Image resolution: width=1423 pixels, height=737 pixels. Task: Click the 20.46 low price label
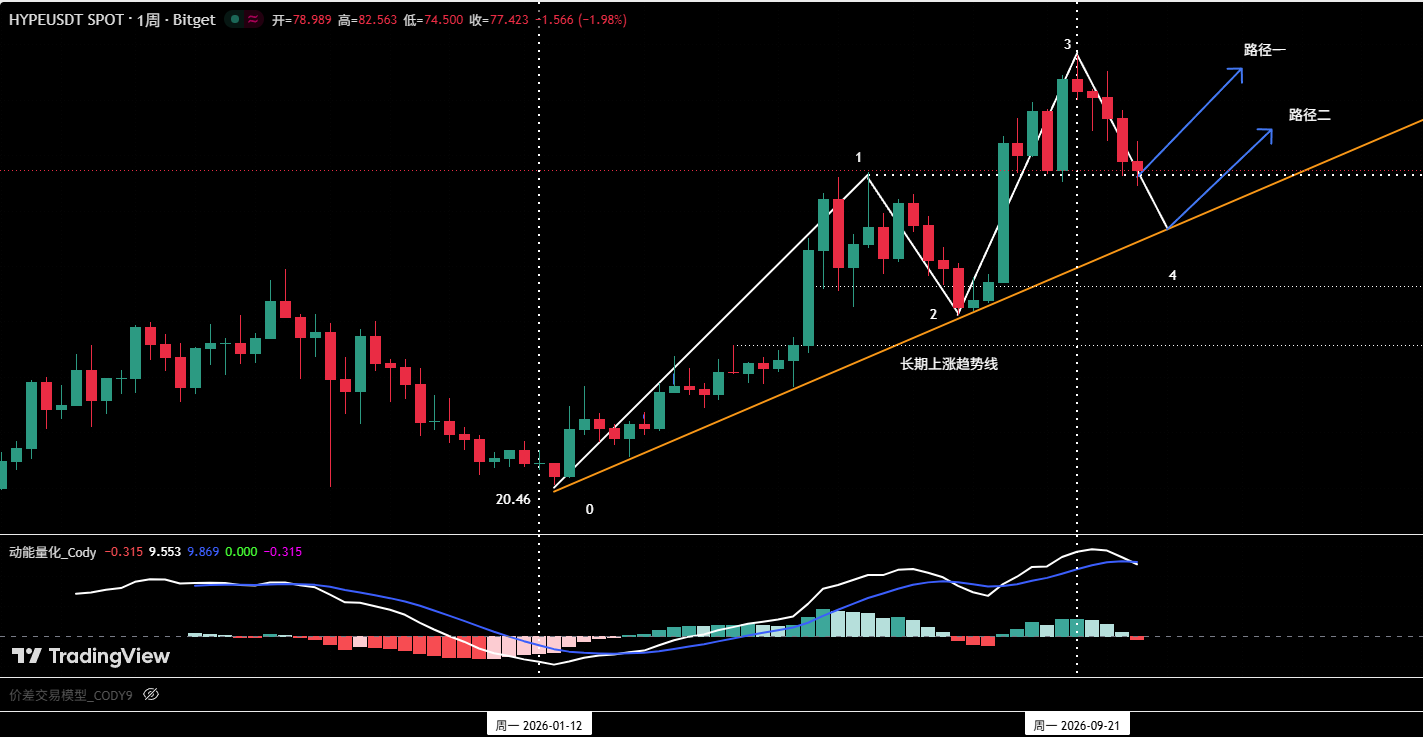513,499
